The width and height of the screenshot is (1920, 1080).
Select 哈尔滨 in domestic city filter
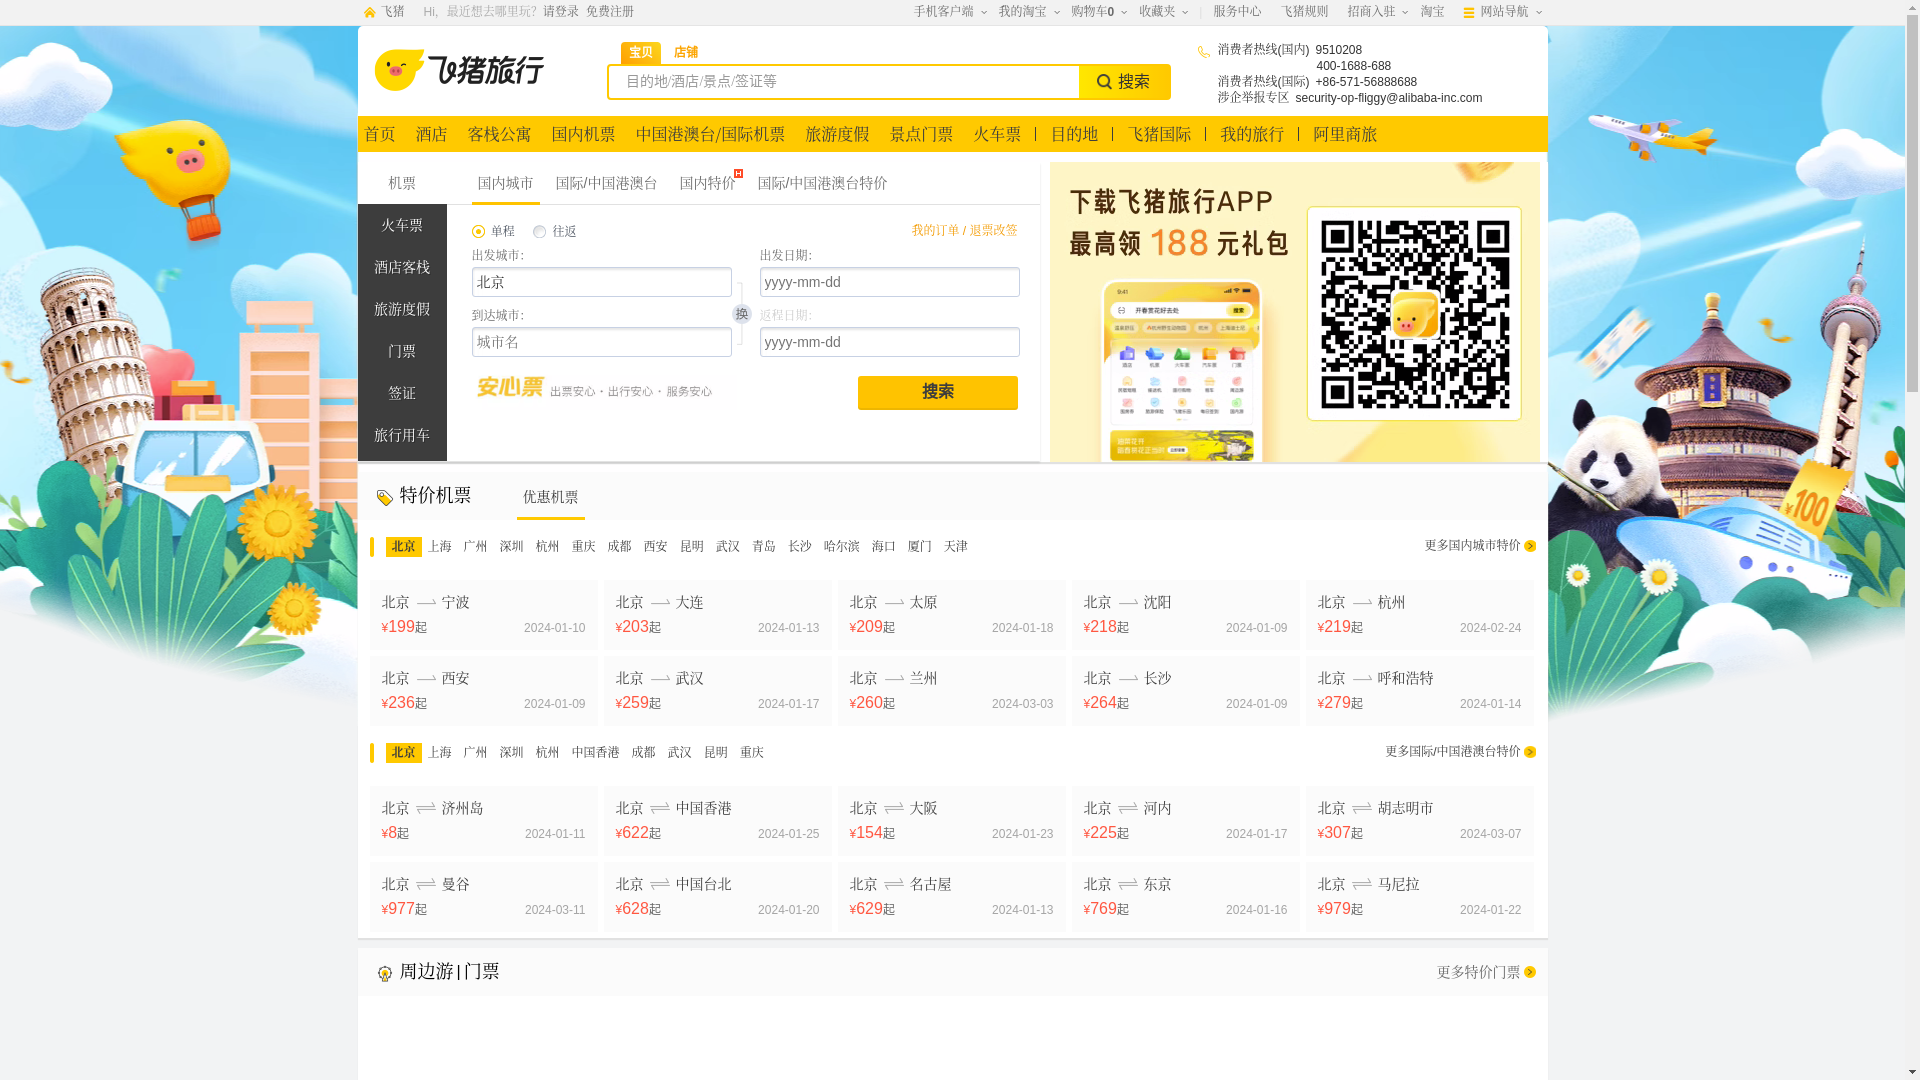click(x=842, y=547)
